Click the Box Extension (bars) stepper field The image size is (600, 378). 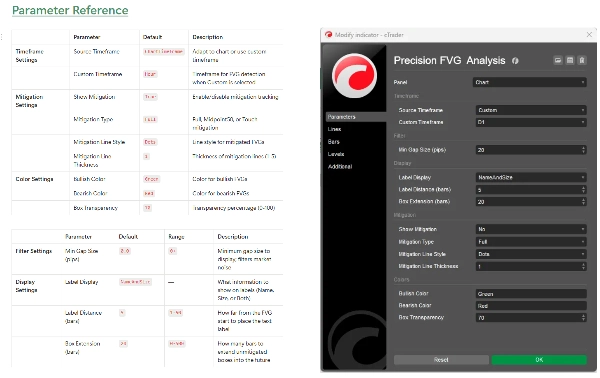pos(531,202)
